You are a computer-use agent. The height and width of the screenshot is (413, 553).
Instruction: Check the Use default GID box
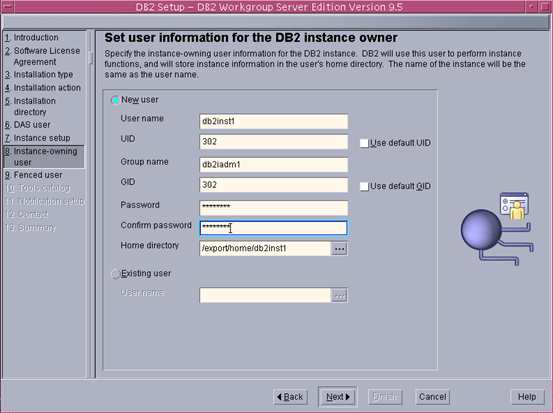tap(364, 187)
